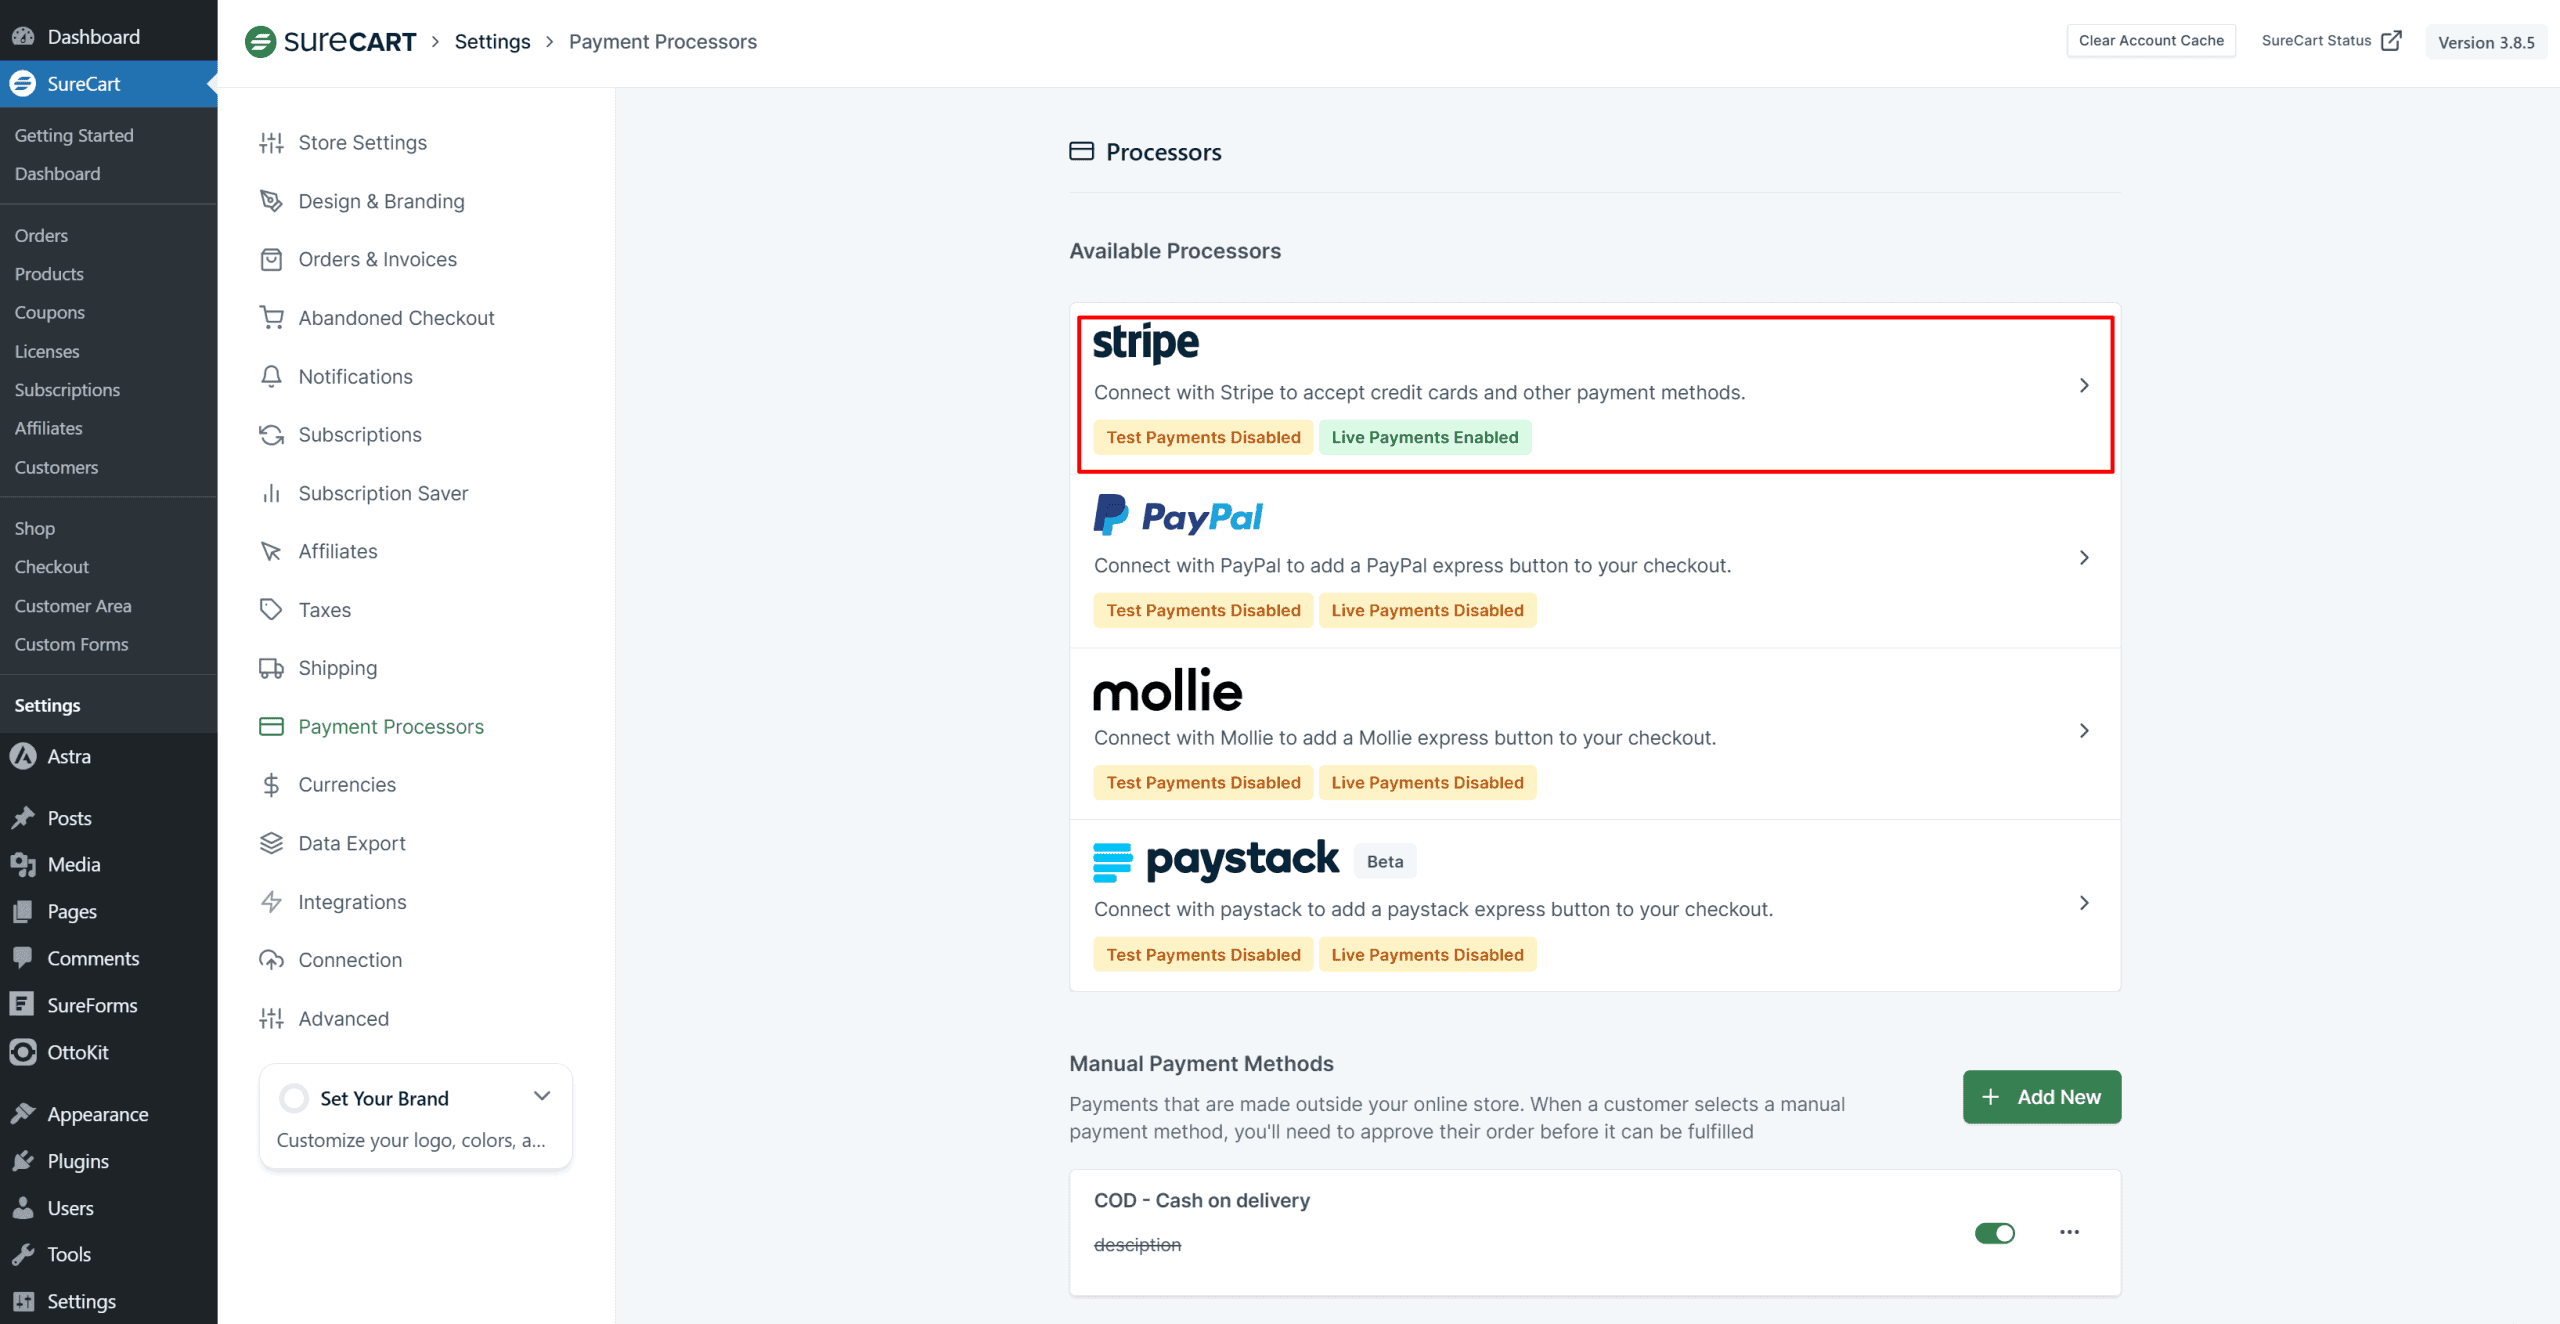Screen dimensions: 2560x1324
Task: Toggle off COD Cash on delivery
Action: pyautogui.click(x=1994, y=1233)
